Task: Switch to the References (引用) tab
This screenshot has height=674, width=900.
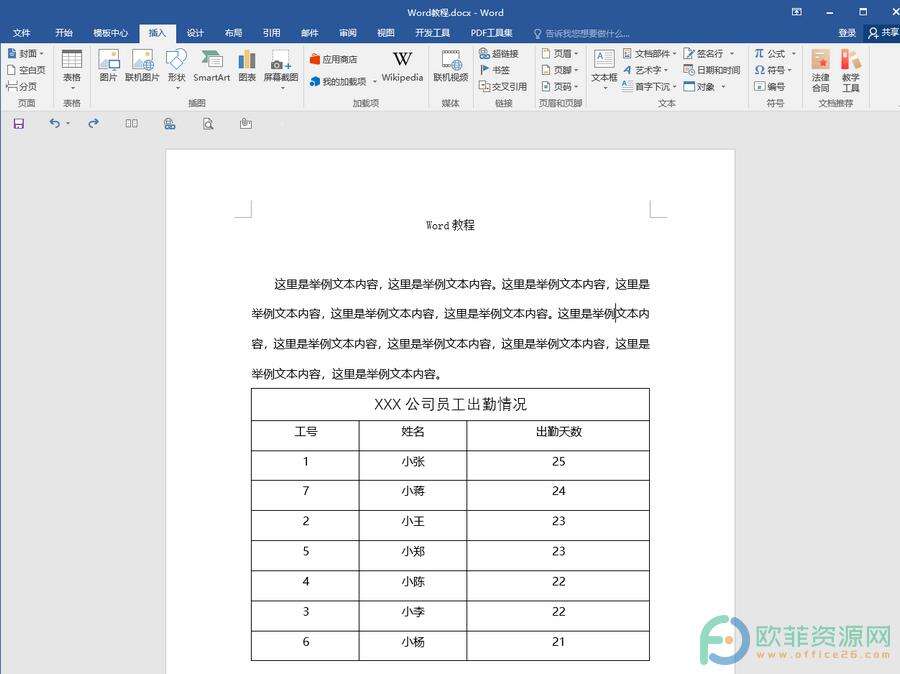Action: (x=271, y=33)
